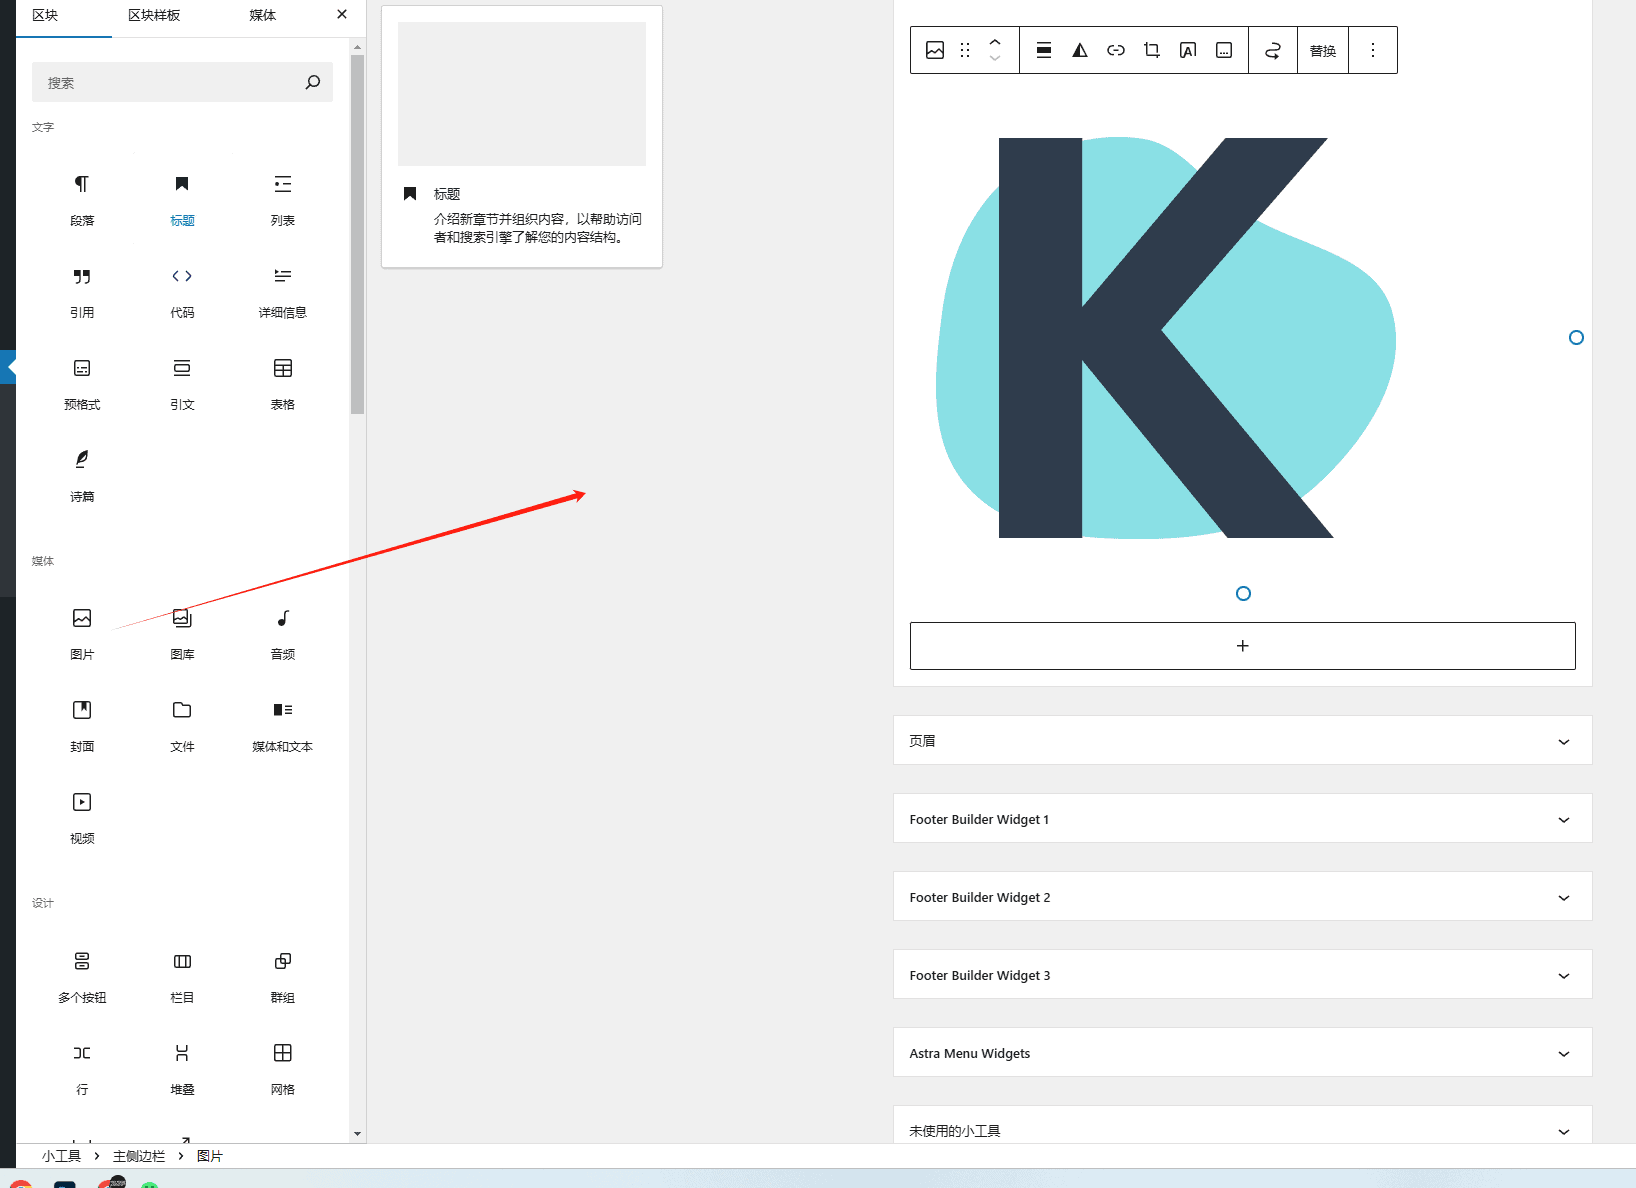The width and height of the screenshot is (1636, 1188).
Task: Click the link icon in image toolbar
Action: pos(1116,50)
